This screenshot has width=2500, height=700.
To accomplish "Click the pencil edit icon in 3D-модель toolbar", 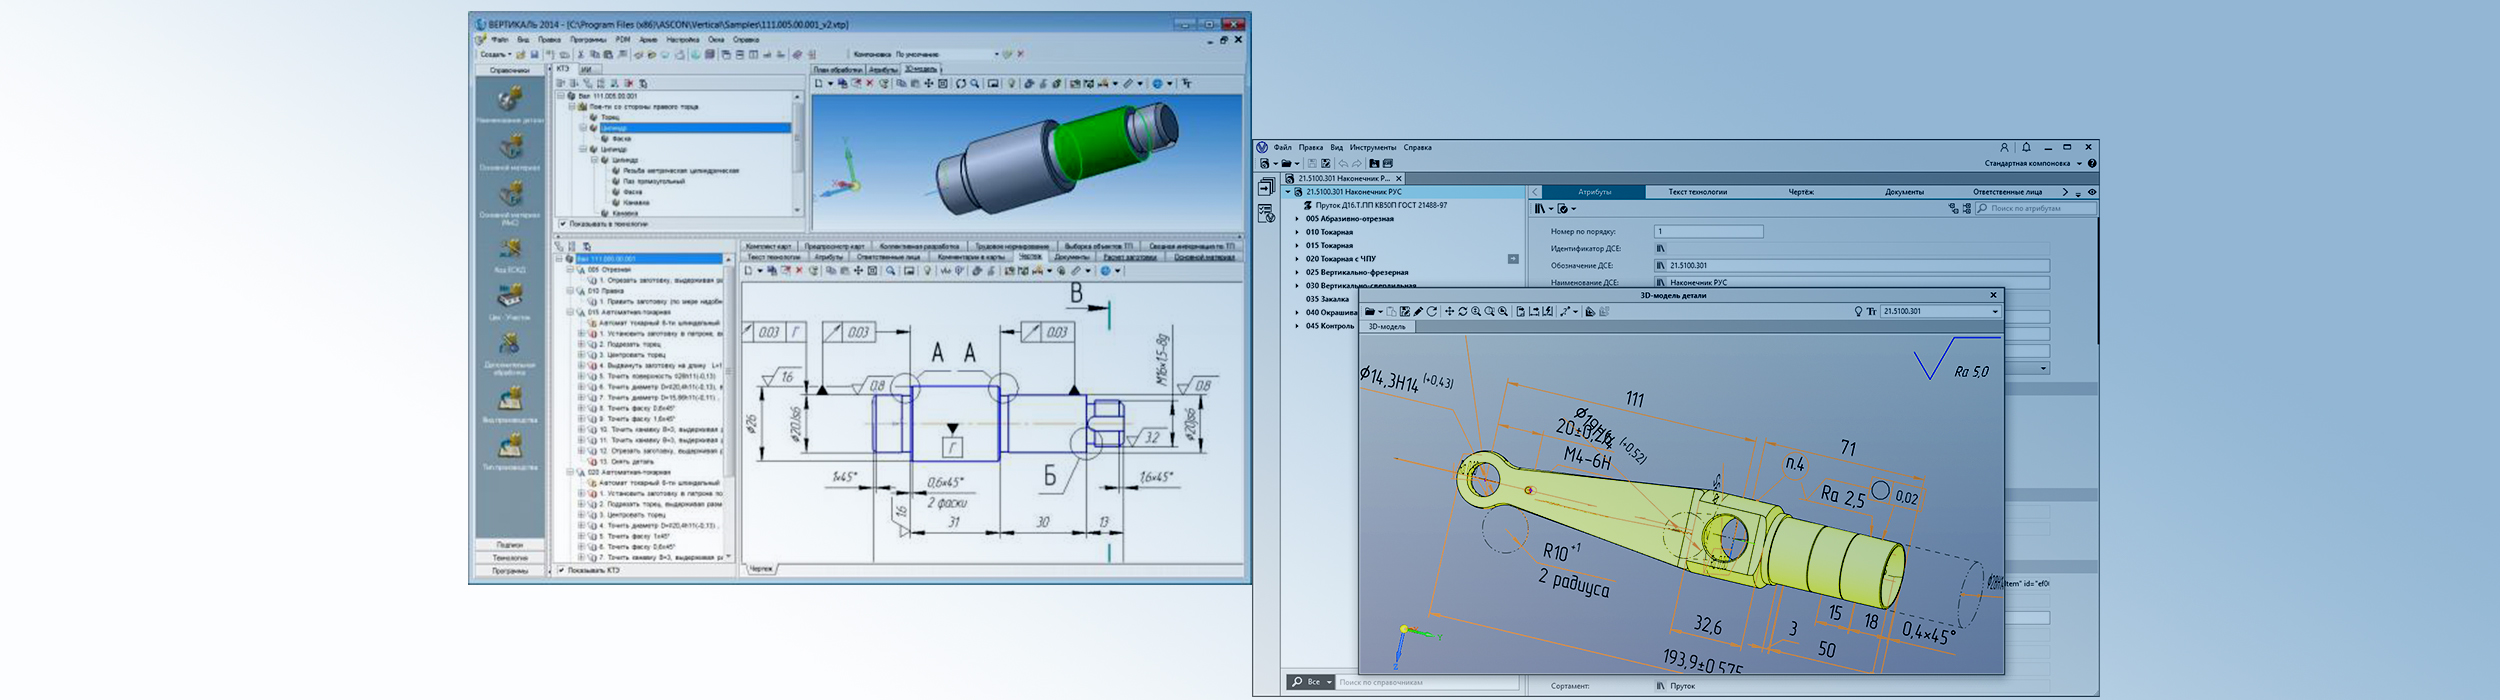I will coord(1418,312).
